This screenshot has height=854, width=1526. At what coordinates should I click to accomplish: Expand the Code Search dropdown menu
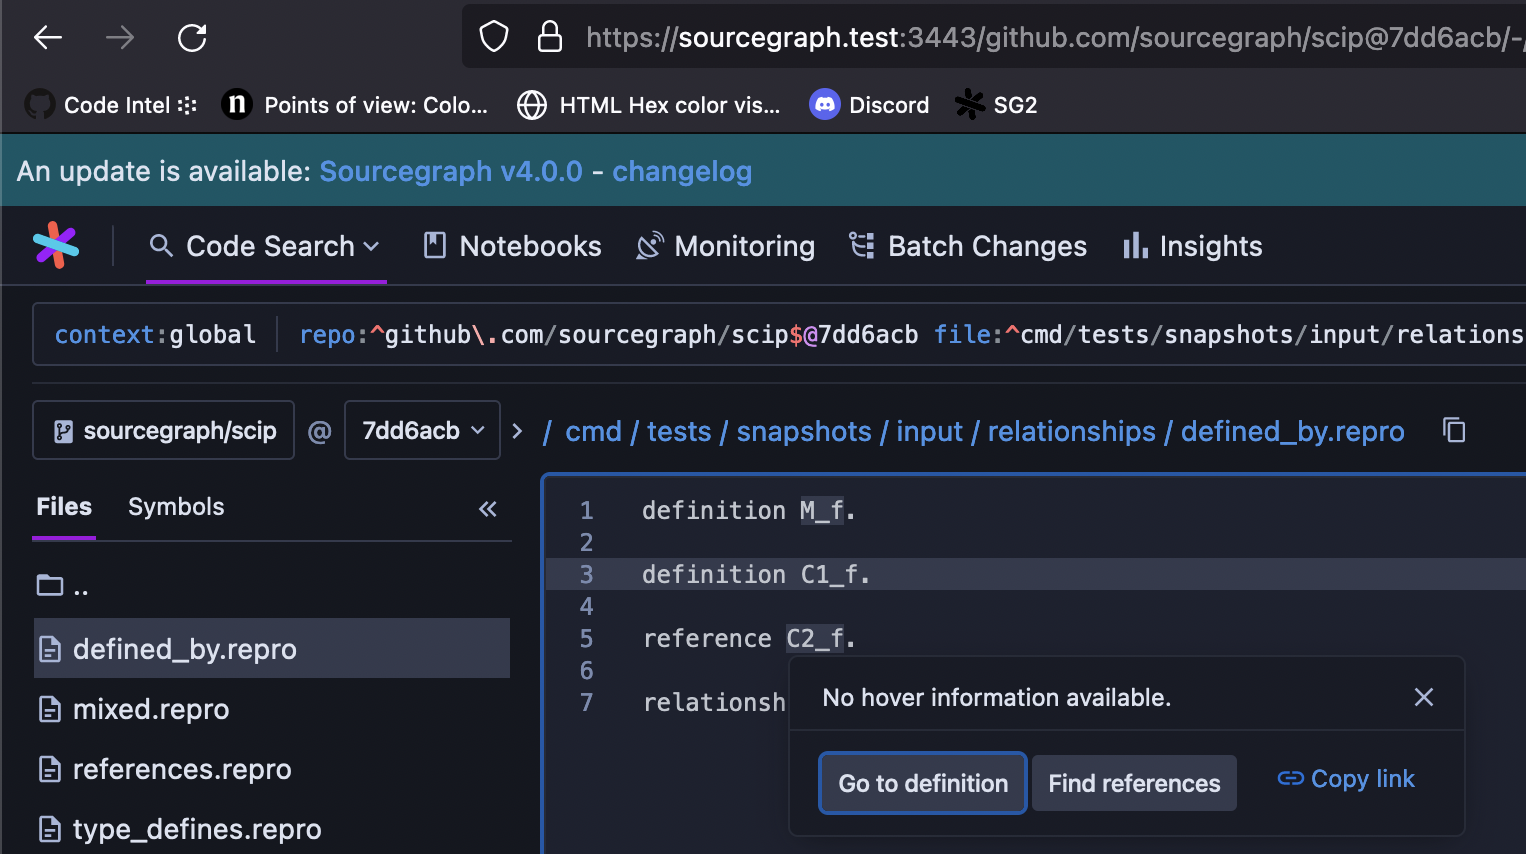pos(266,246)
